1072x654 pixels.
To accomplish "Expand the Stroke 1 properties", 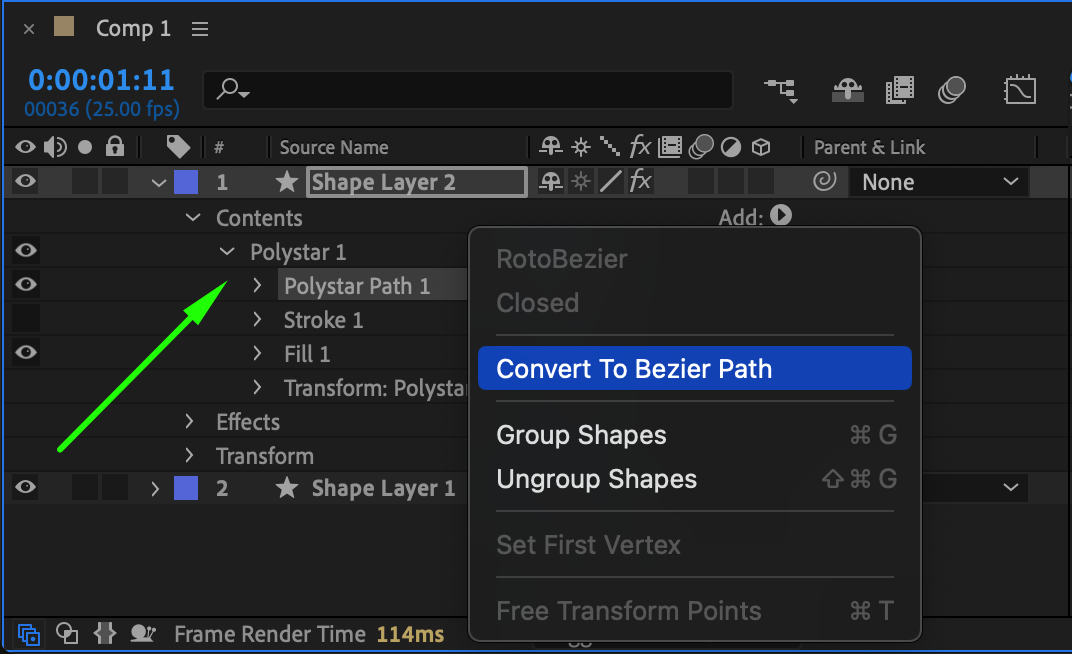I will 257,320.
